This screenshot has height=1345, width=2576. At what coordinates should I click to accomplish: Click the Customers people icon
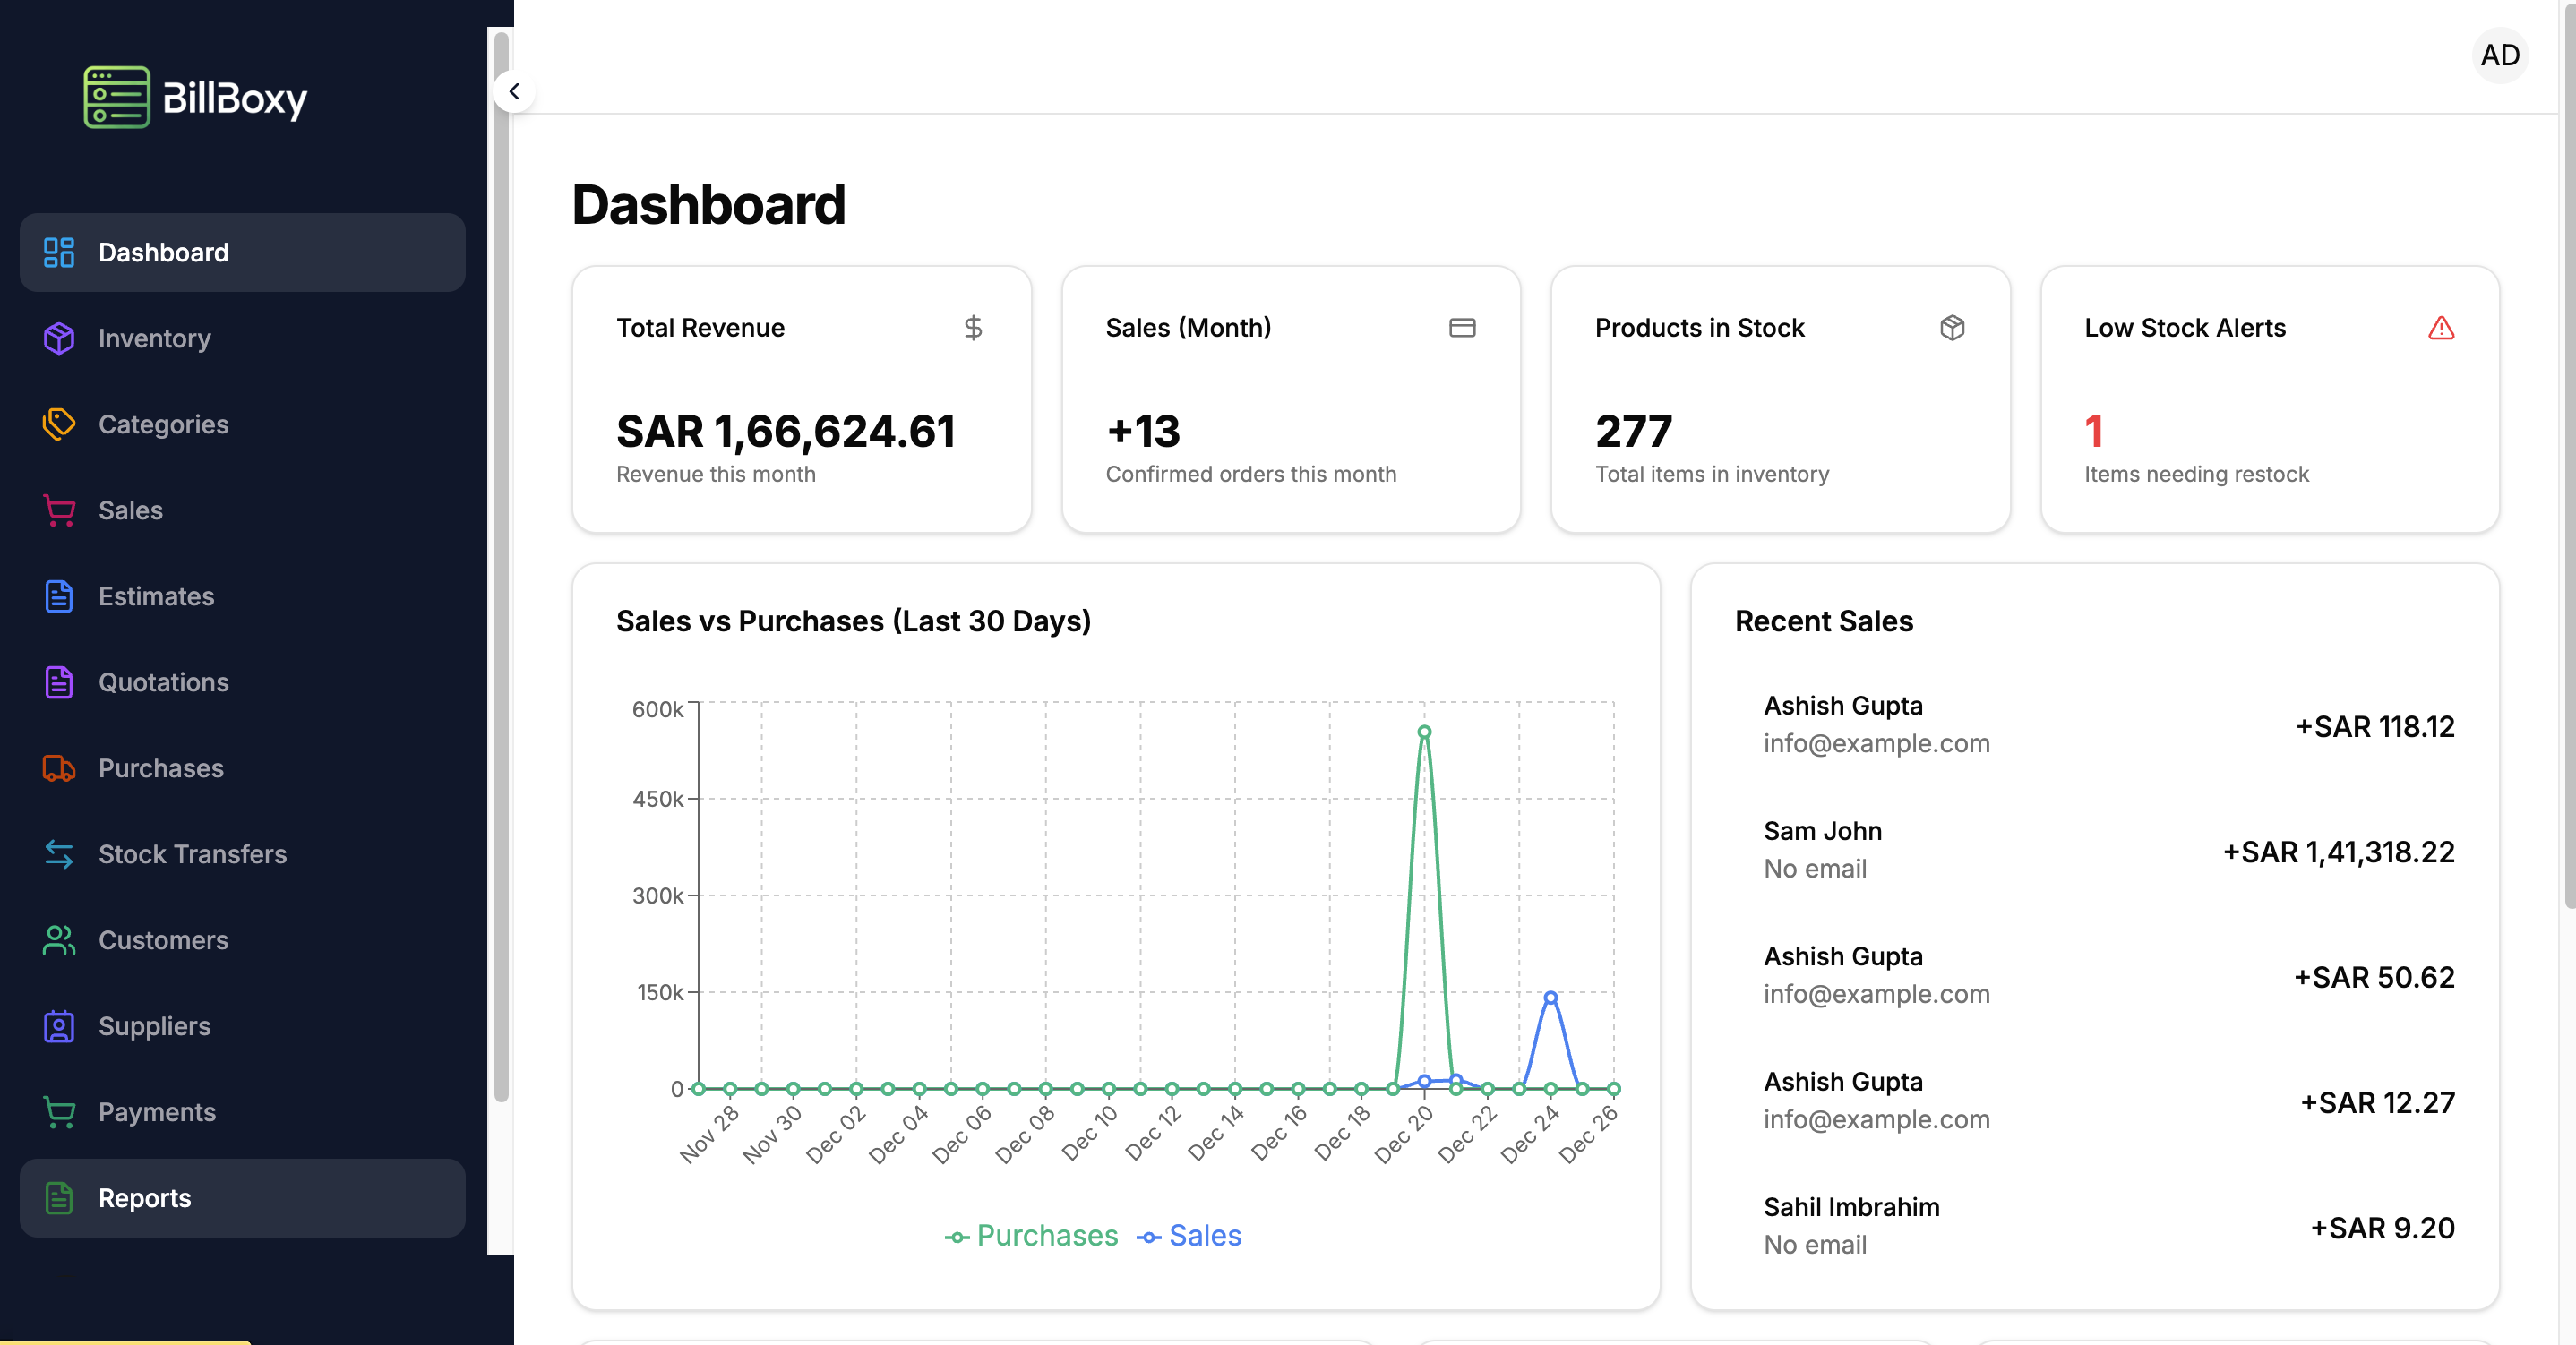pos(58,940)
